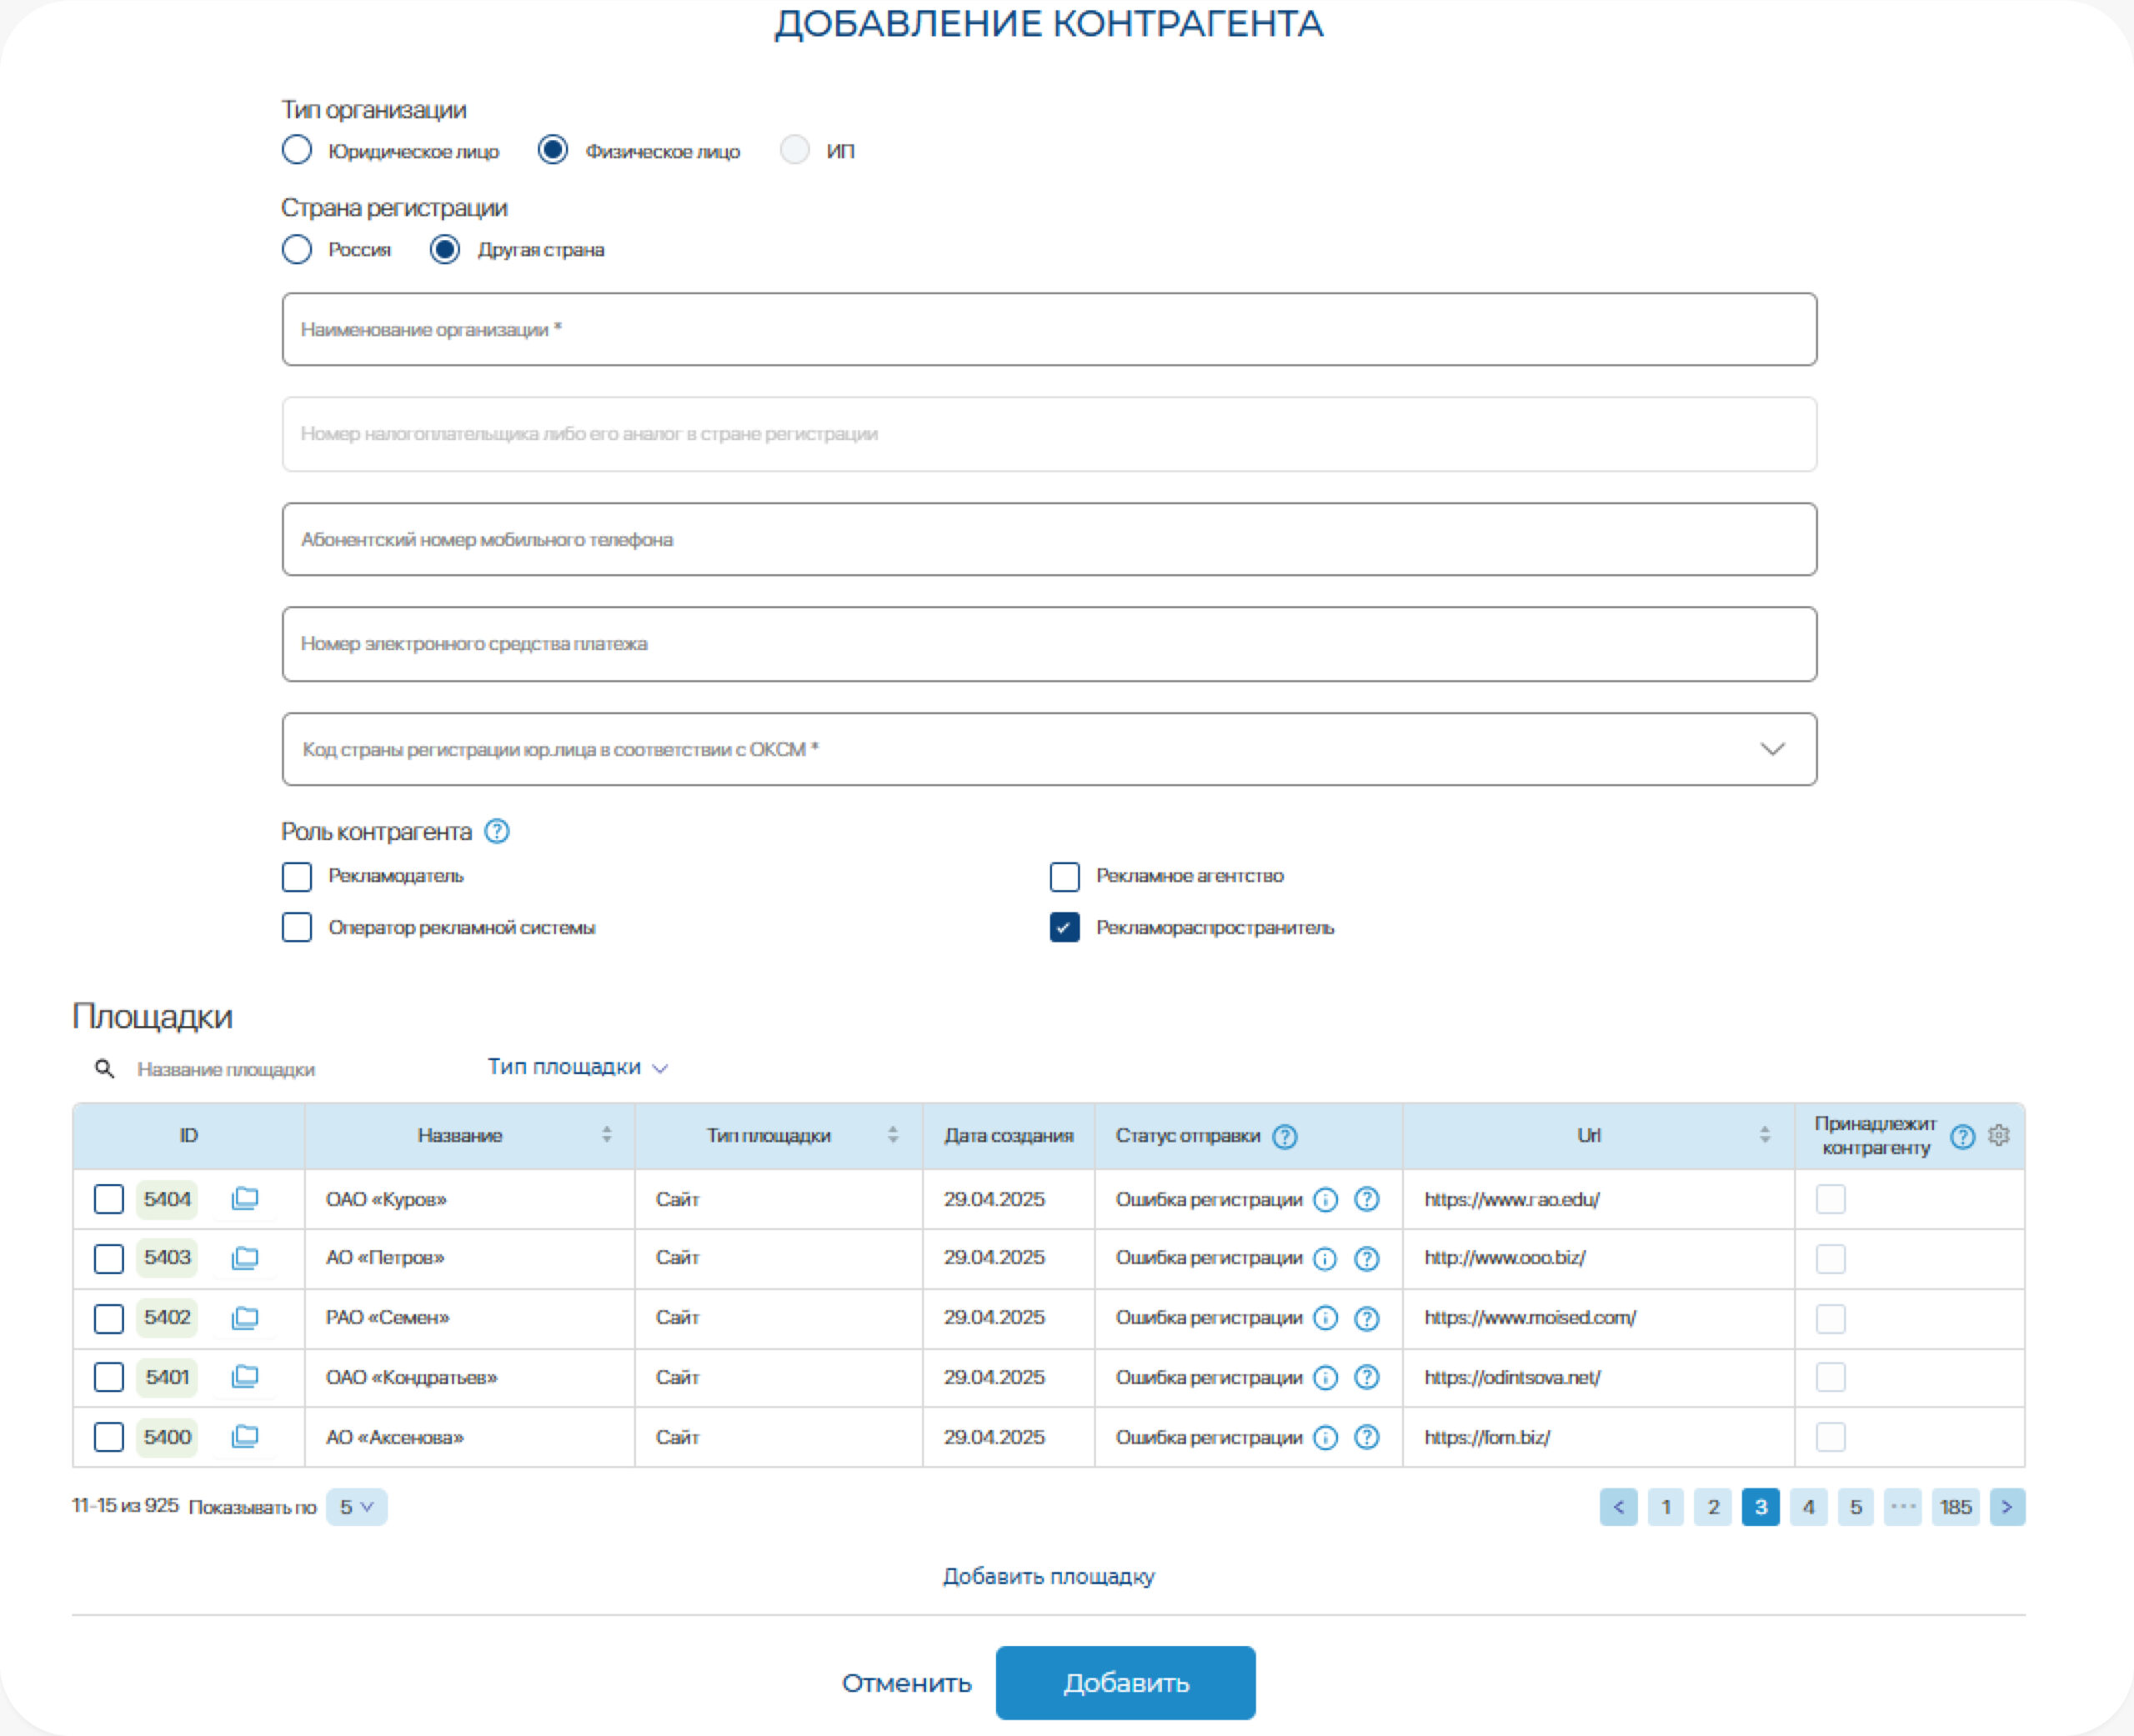
Task: Click info icon for АО «Петров» status
Action: pyautogui.click(x=1325, y=1258)
